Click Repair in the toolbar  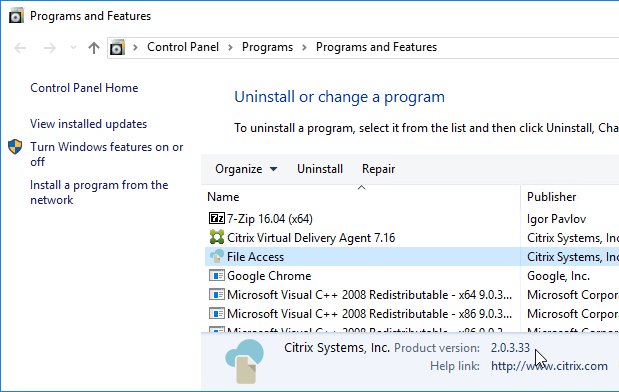[378, 169]
